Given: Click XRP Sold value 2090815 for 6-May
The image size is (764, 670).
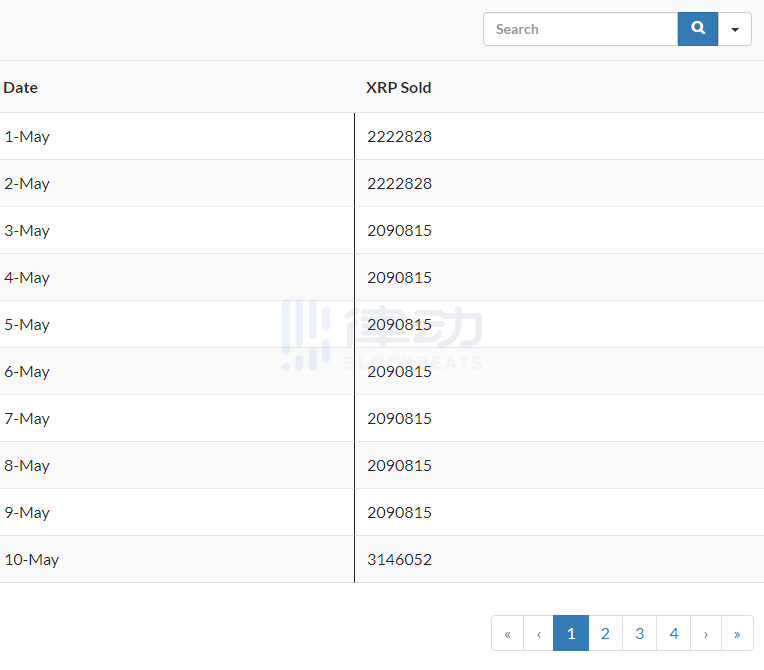Looking at the screenshot, I should pos(400,372).
